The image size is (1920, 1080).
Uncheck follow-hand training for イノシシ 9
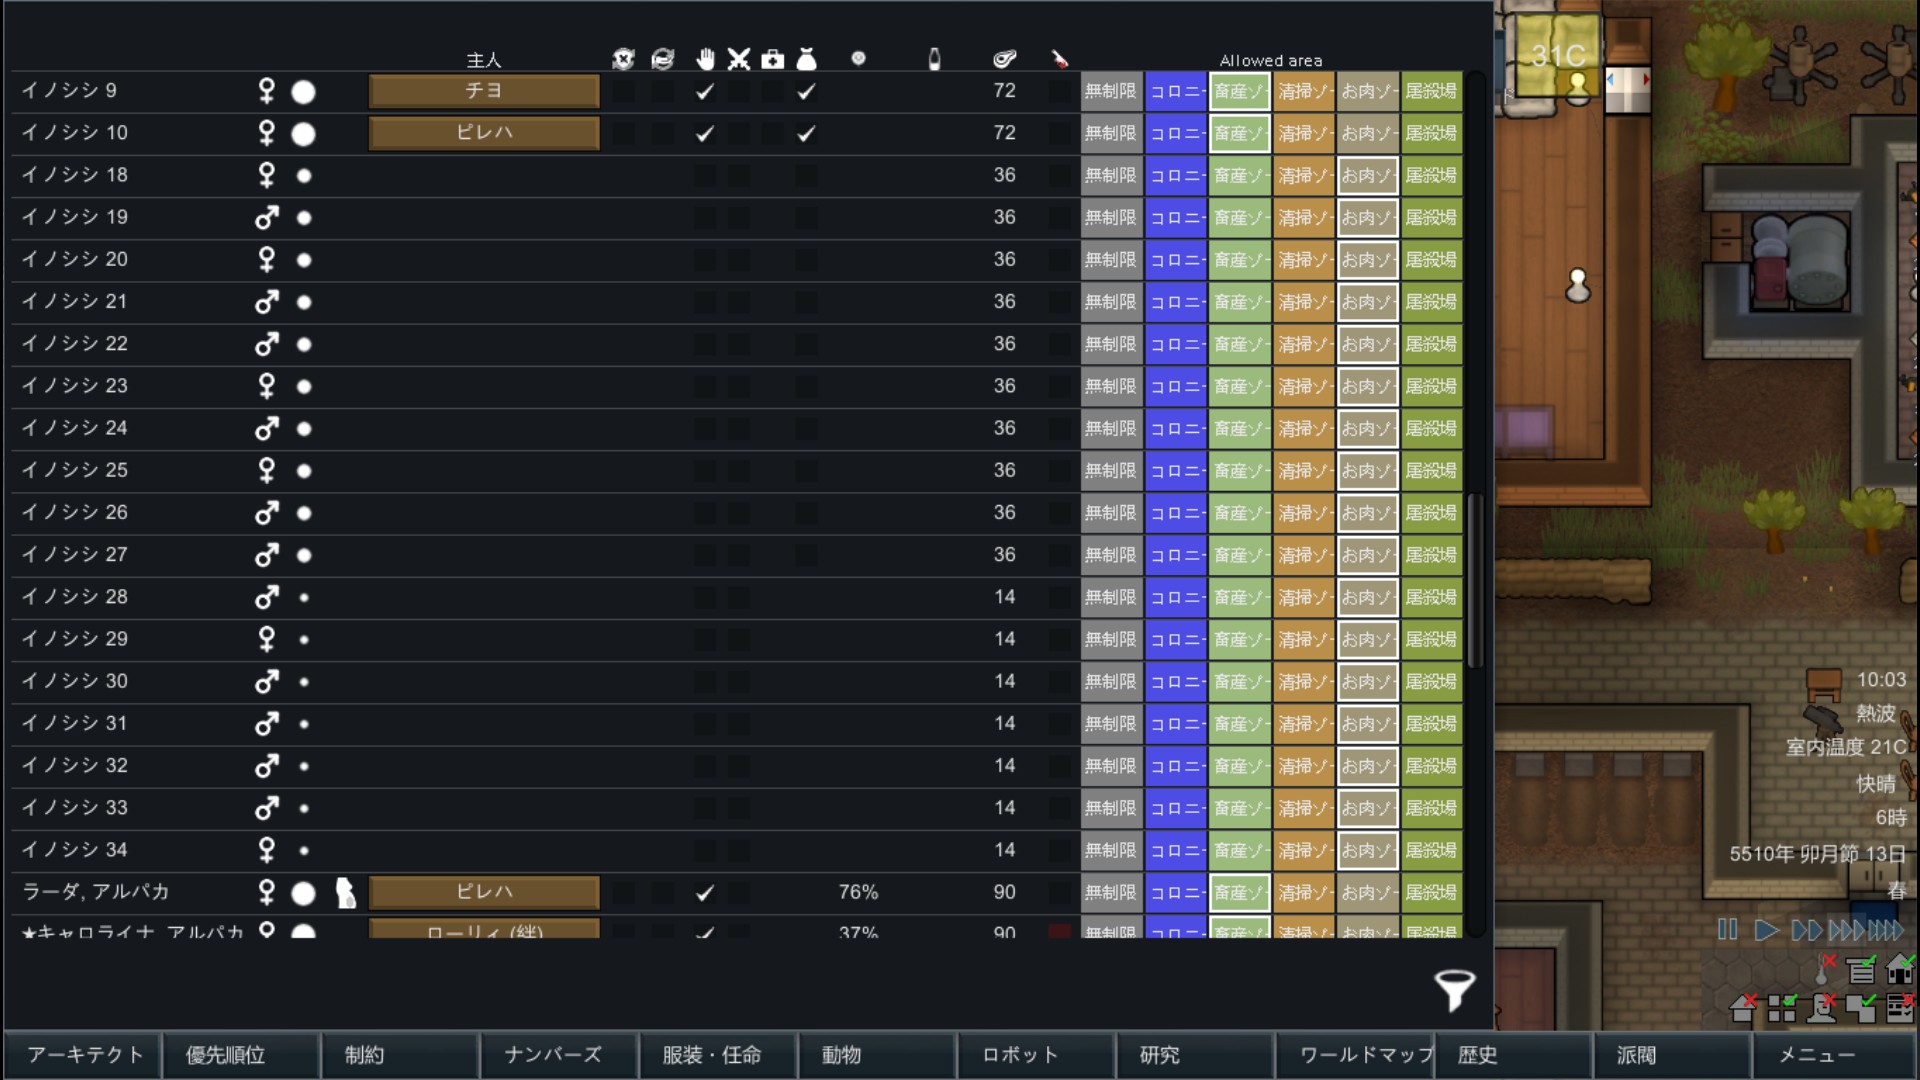705,91
